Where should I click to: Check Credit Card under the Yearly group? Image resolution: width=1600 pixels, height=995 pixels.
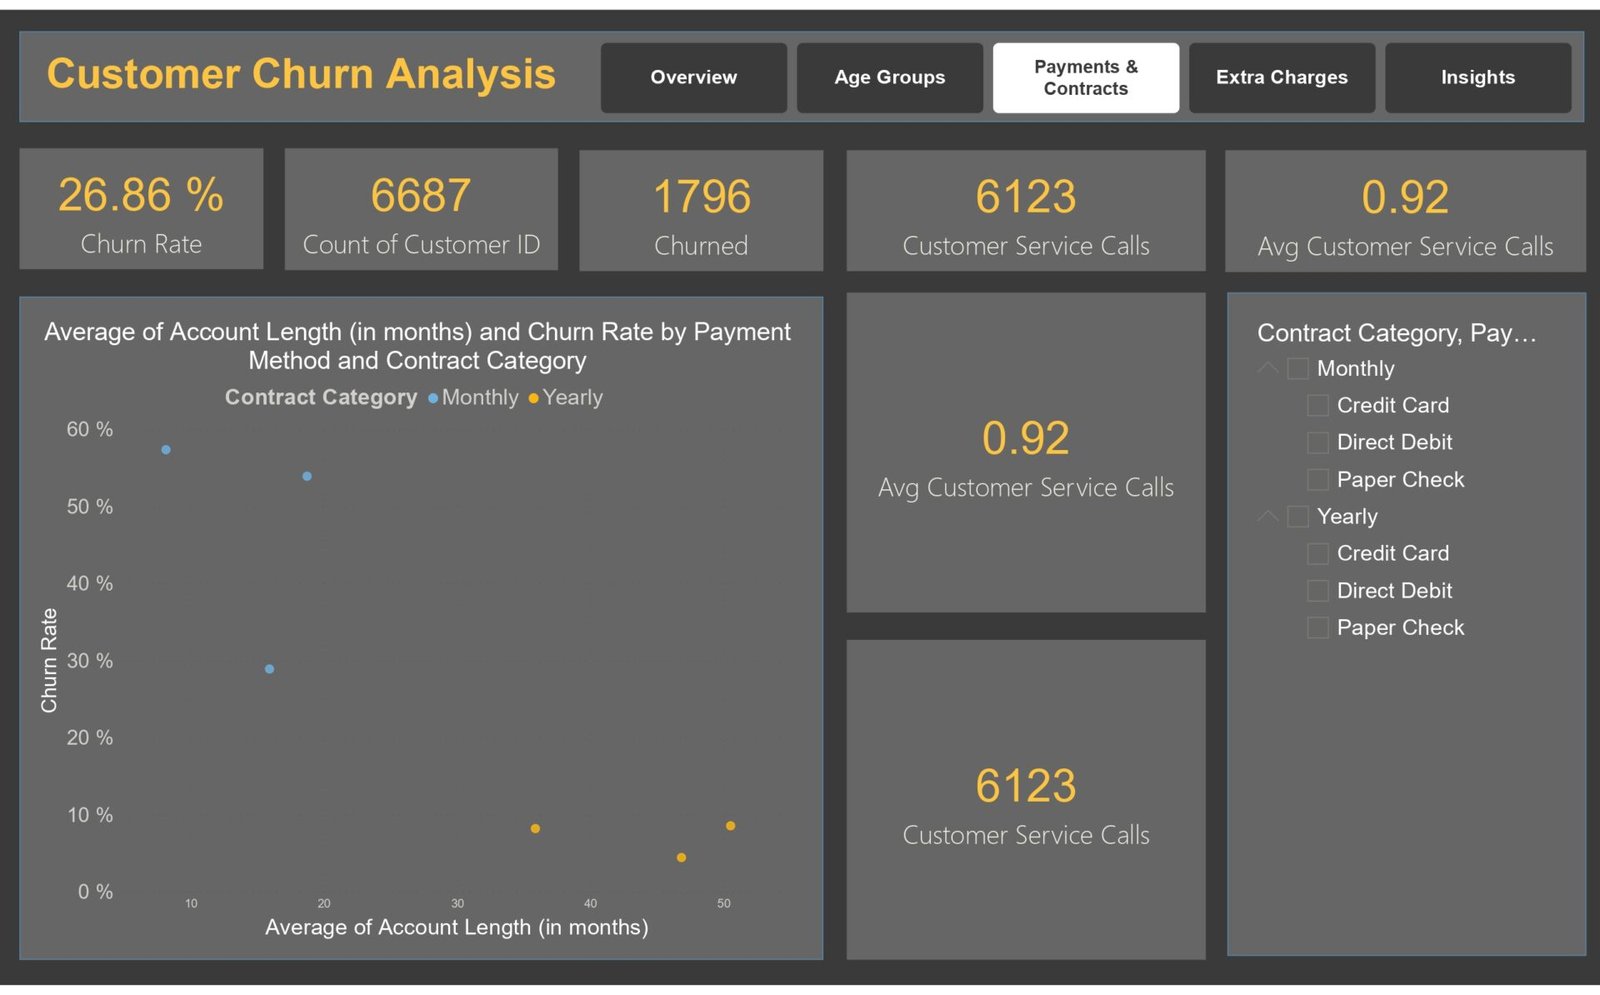click(1318, 554)
